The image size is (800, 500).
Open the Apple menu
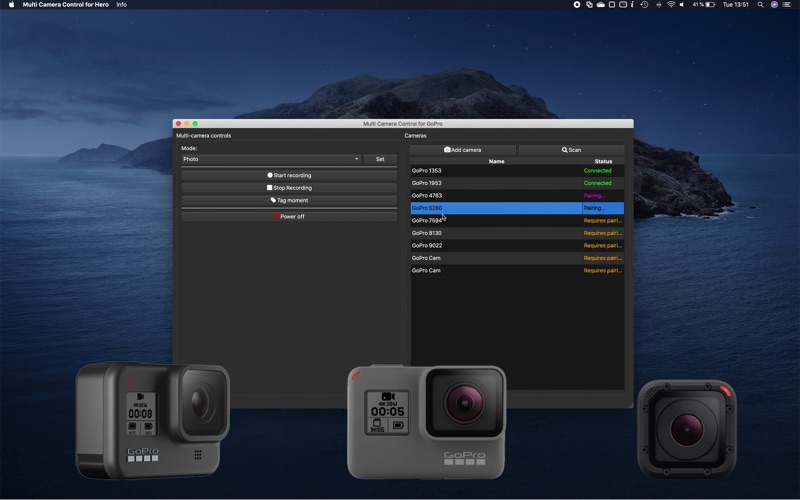coord(12,5)
